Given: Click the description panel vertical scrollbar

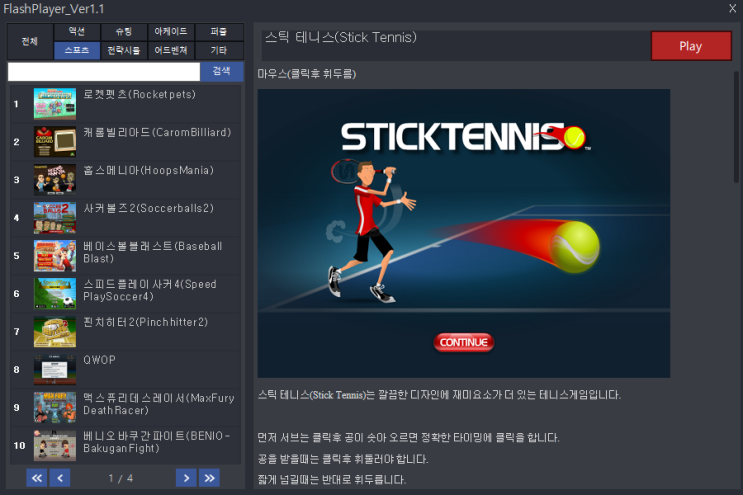Looking at the screenshot, I should pyautogui.click(x=736, y=127).
